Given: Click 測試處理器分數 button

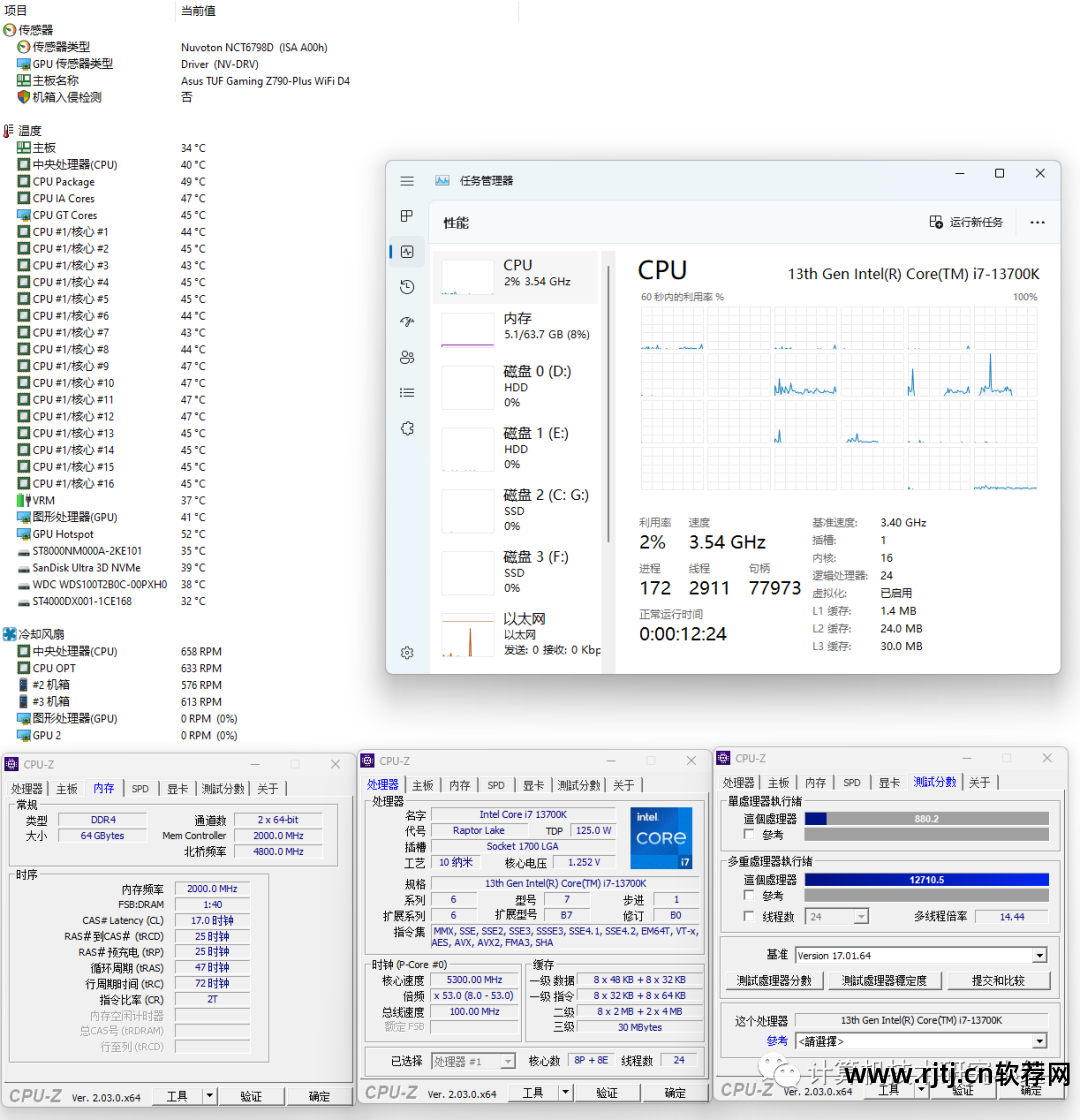Looking at the screenshot, I should tap(774, 980).
